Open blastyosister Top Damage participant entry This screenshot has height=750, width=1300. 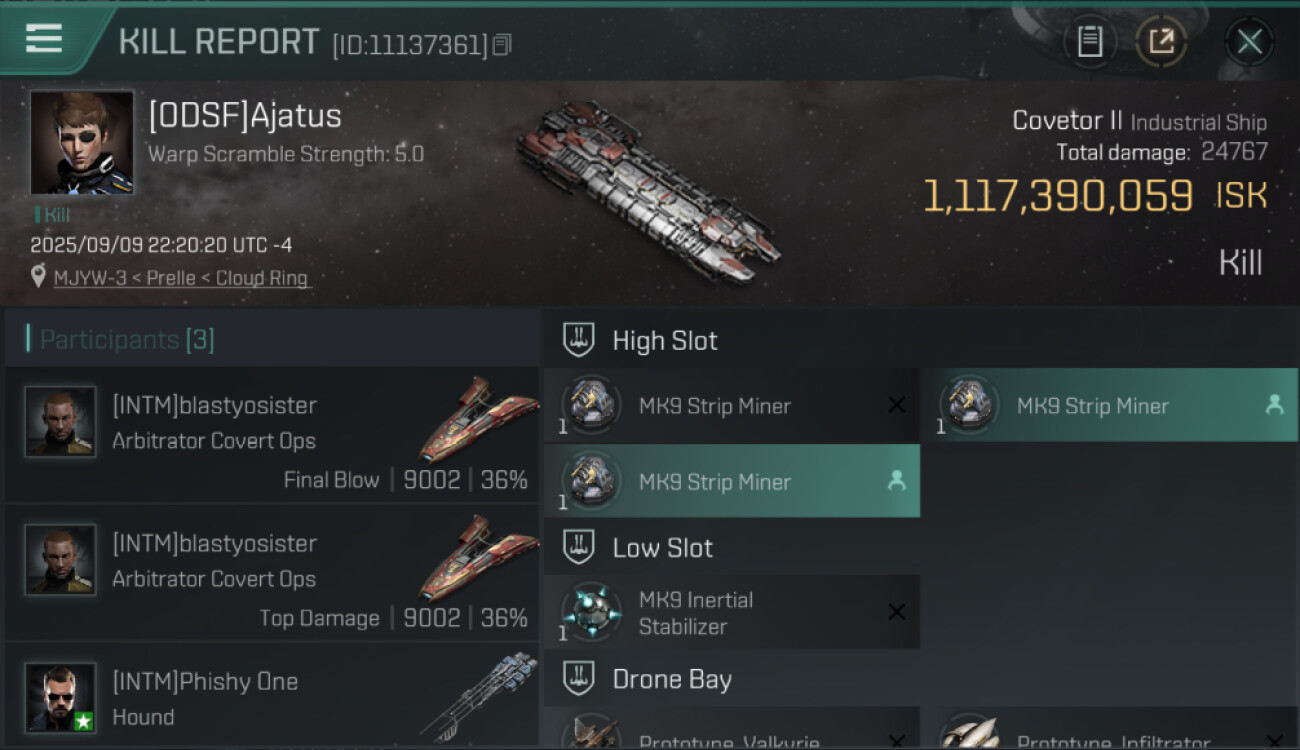coord(272,573)
